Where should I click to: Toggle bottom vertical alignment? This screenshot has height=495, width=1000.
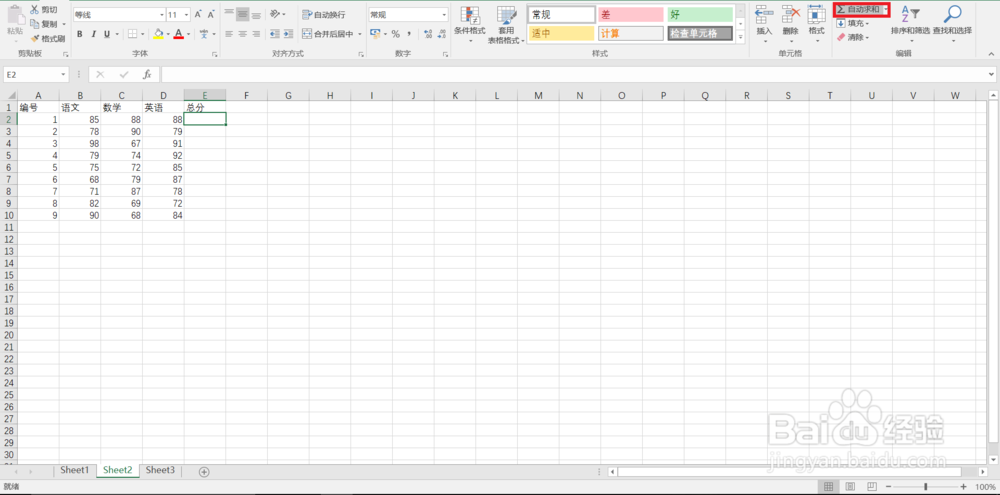tap(256, 14)
